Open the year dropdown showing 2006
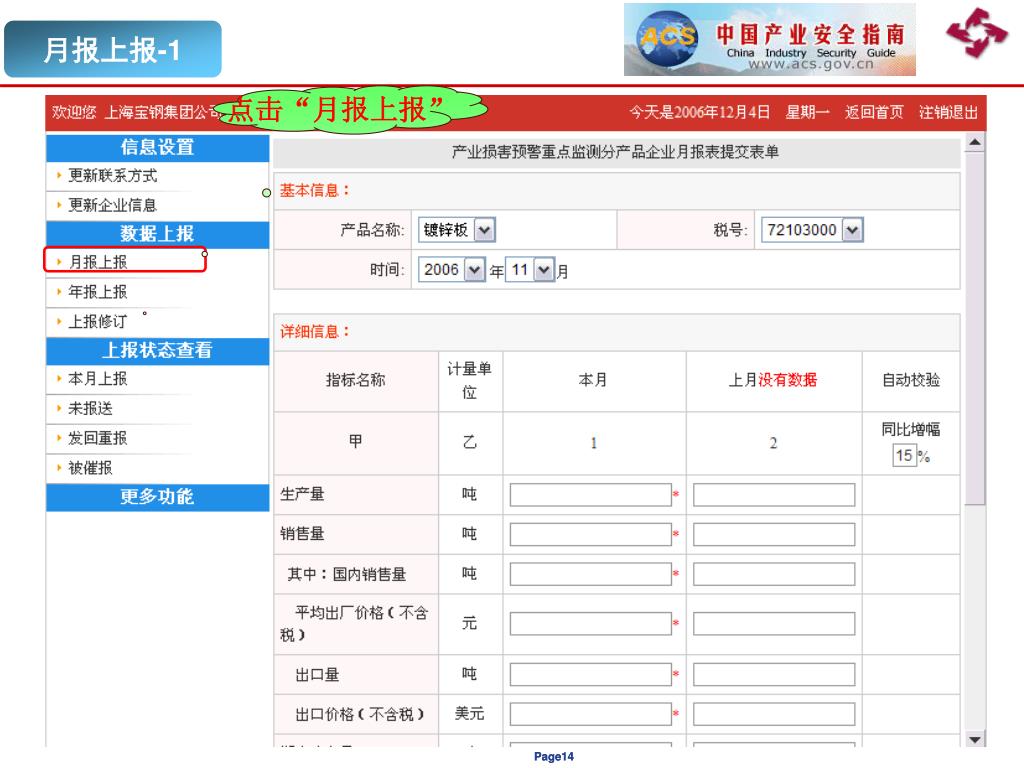 click(451, 270)
